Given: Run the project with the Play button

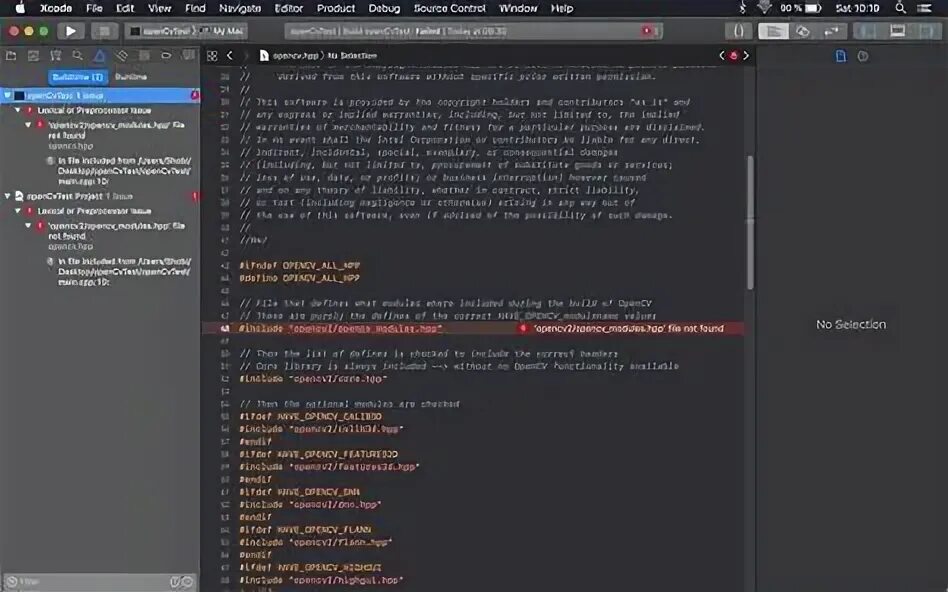Looking at the screenshot, I should (x=71, y=31).
